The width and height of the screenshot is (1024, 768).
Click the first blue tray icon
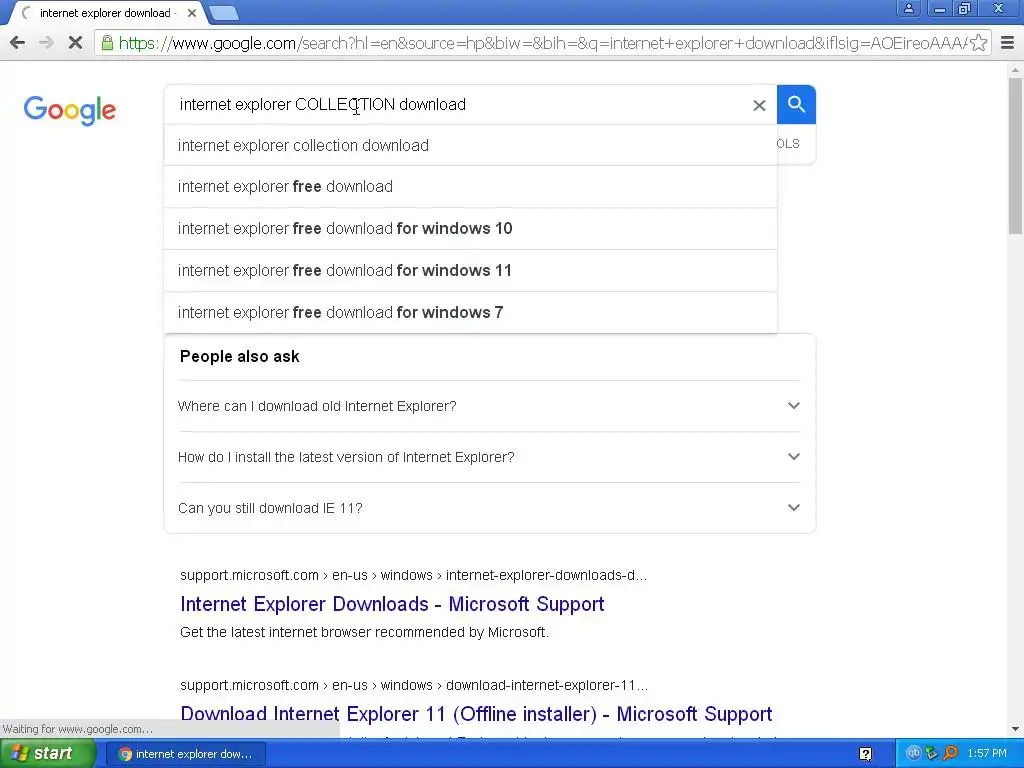913,753
